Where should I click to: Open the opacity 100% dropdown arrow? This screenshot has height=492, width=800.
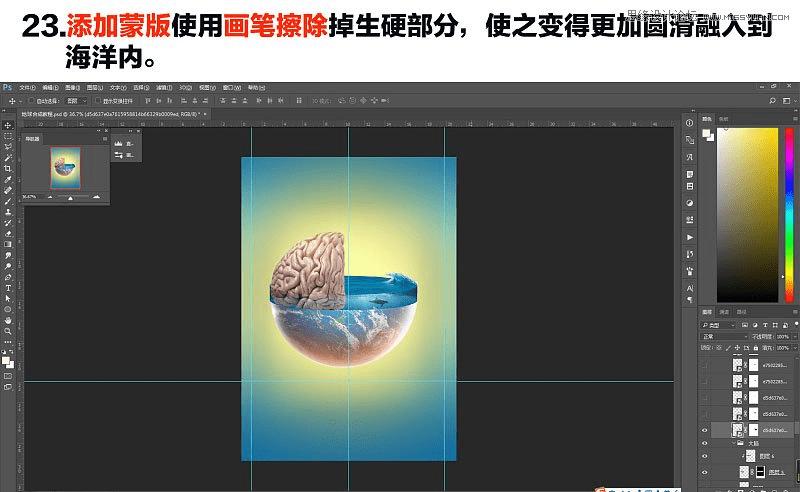(794, 337)
